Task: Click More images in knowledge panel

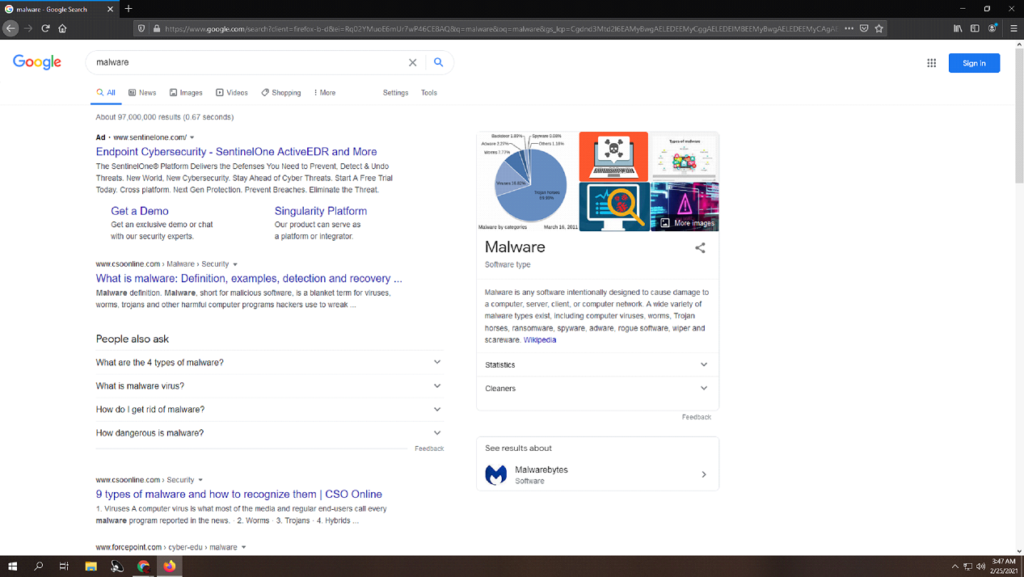Action: [687, 223]
